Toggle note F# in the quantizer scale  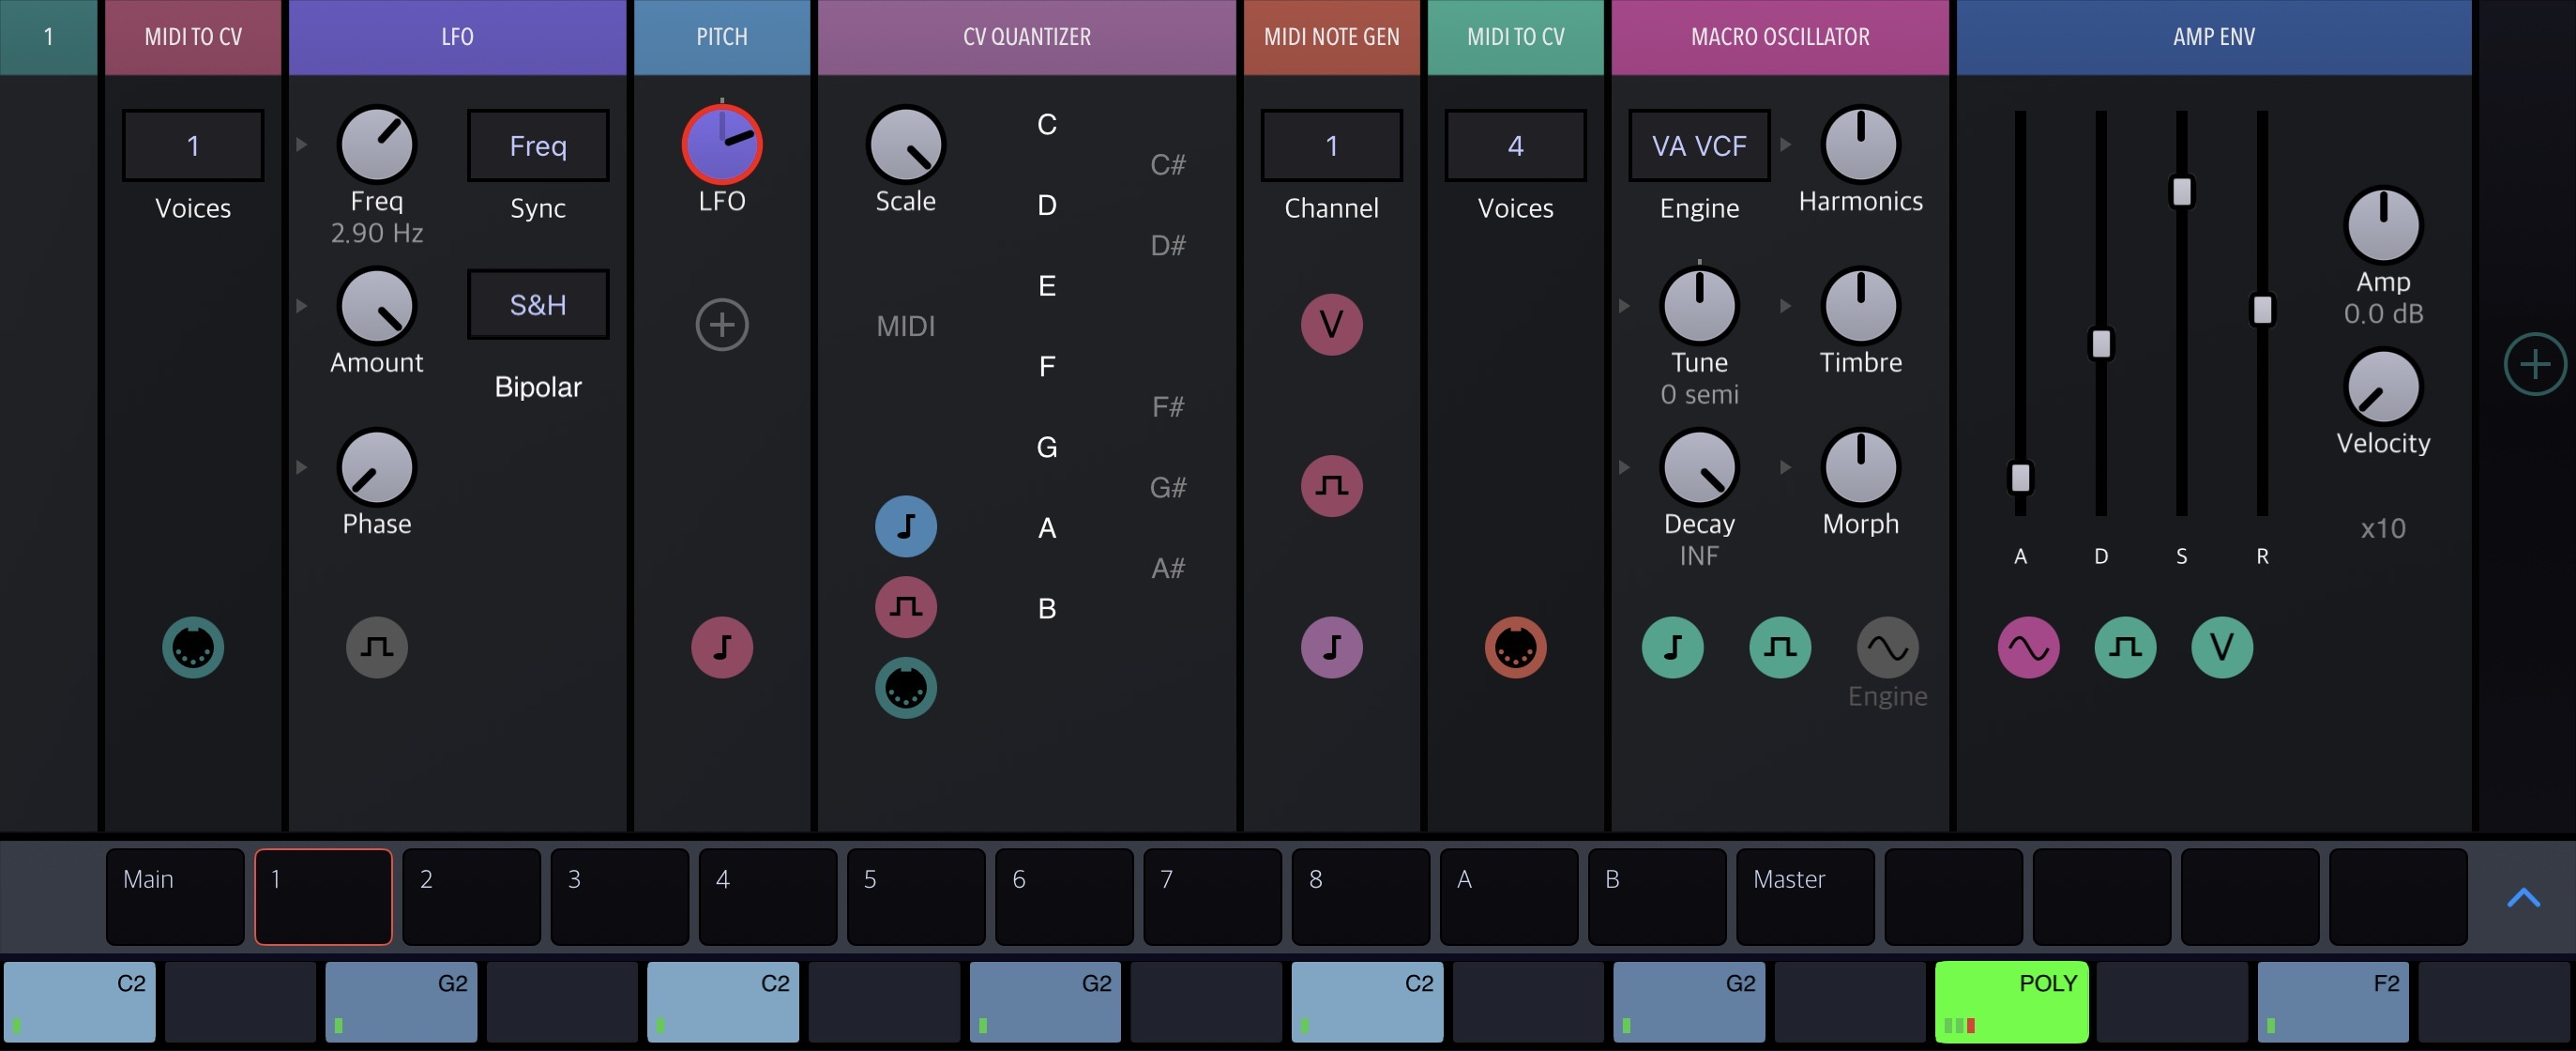click(1168, 407)
